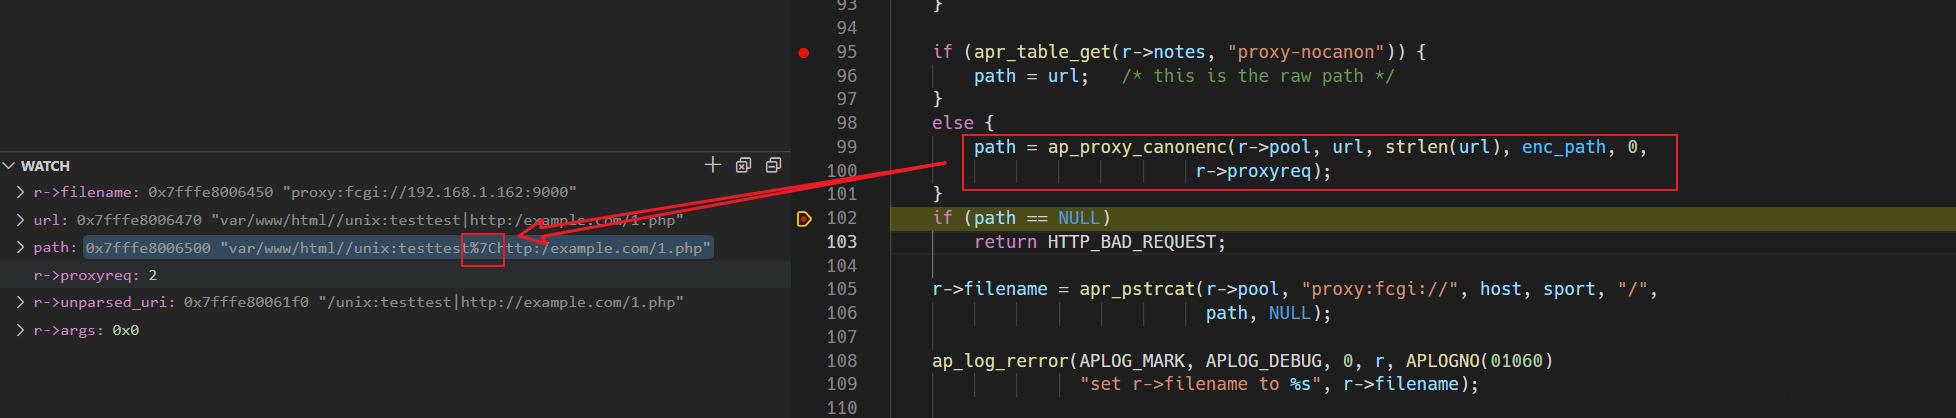Expand the r->filename watch entry

point(20,192)
